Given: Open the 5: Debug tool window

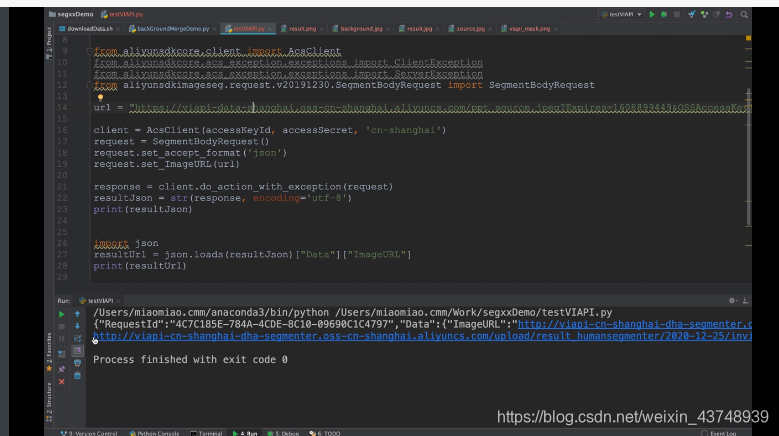Looking at the screenshot, I should pos(283,433).
